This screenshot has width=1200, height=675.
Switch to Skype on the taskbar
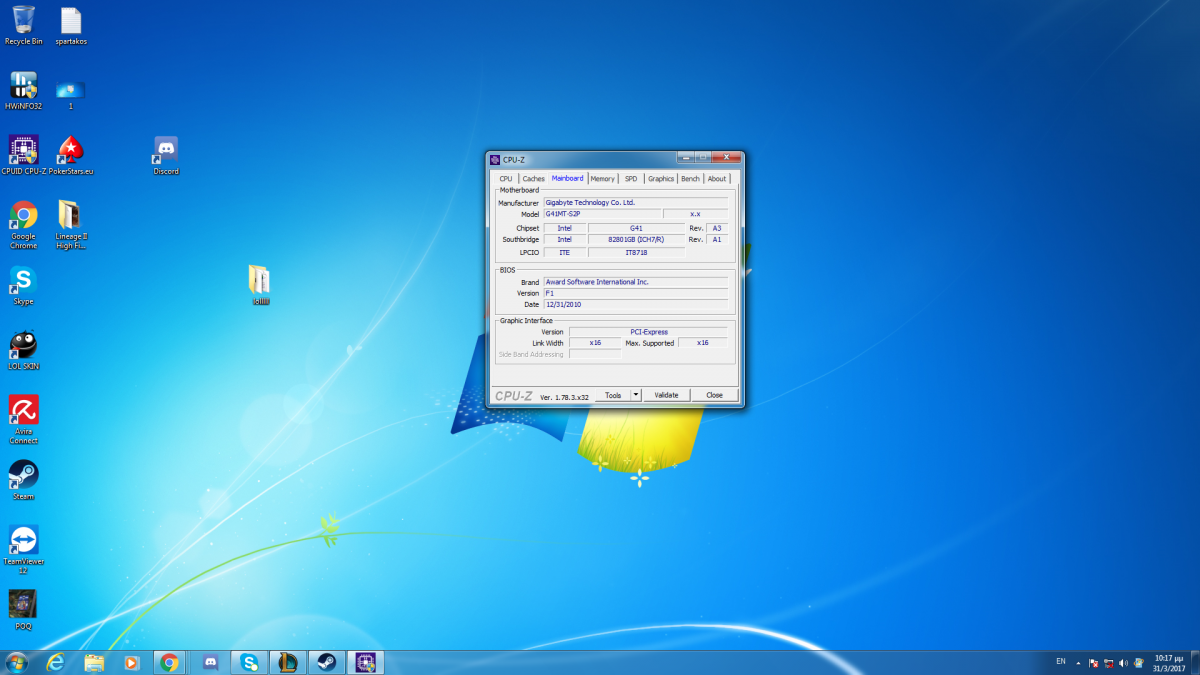point(249,662)
